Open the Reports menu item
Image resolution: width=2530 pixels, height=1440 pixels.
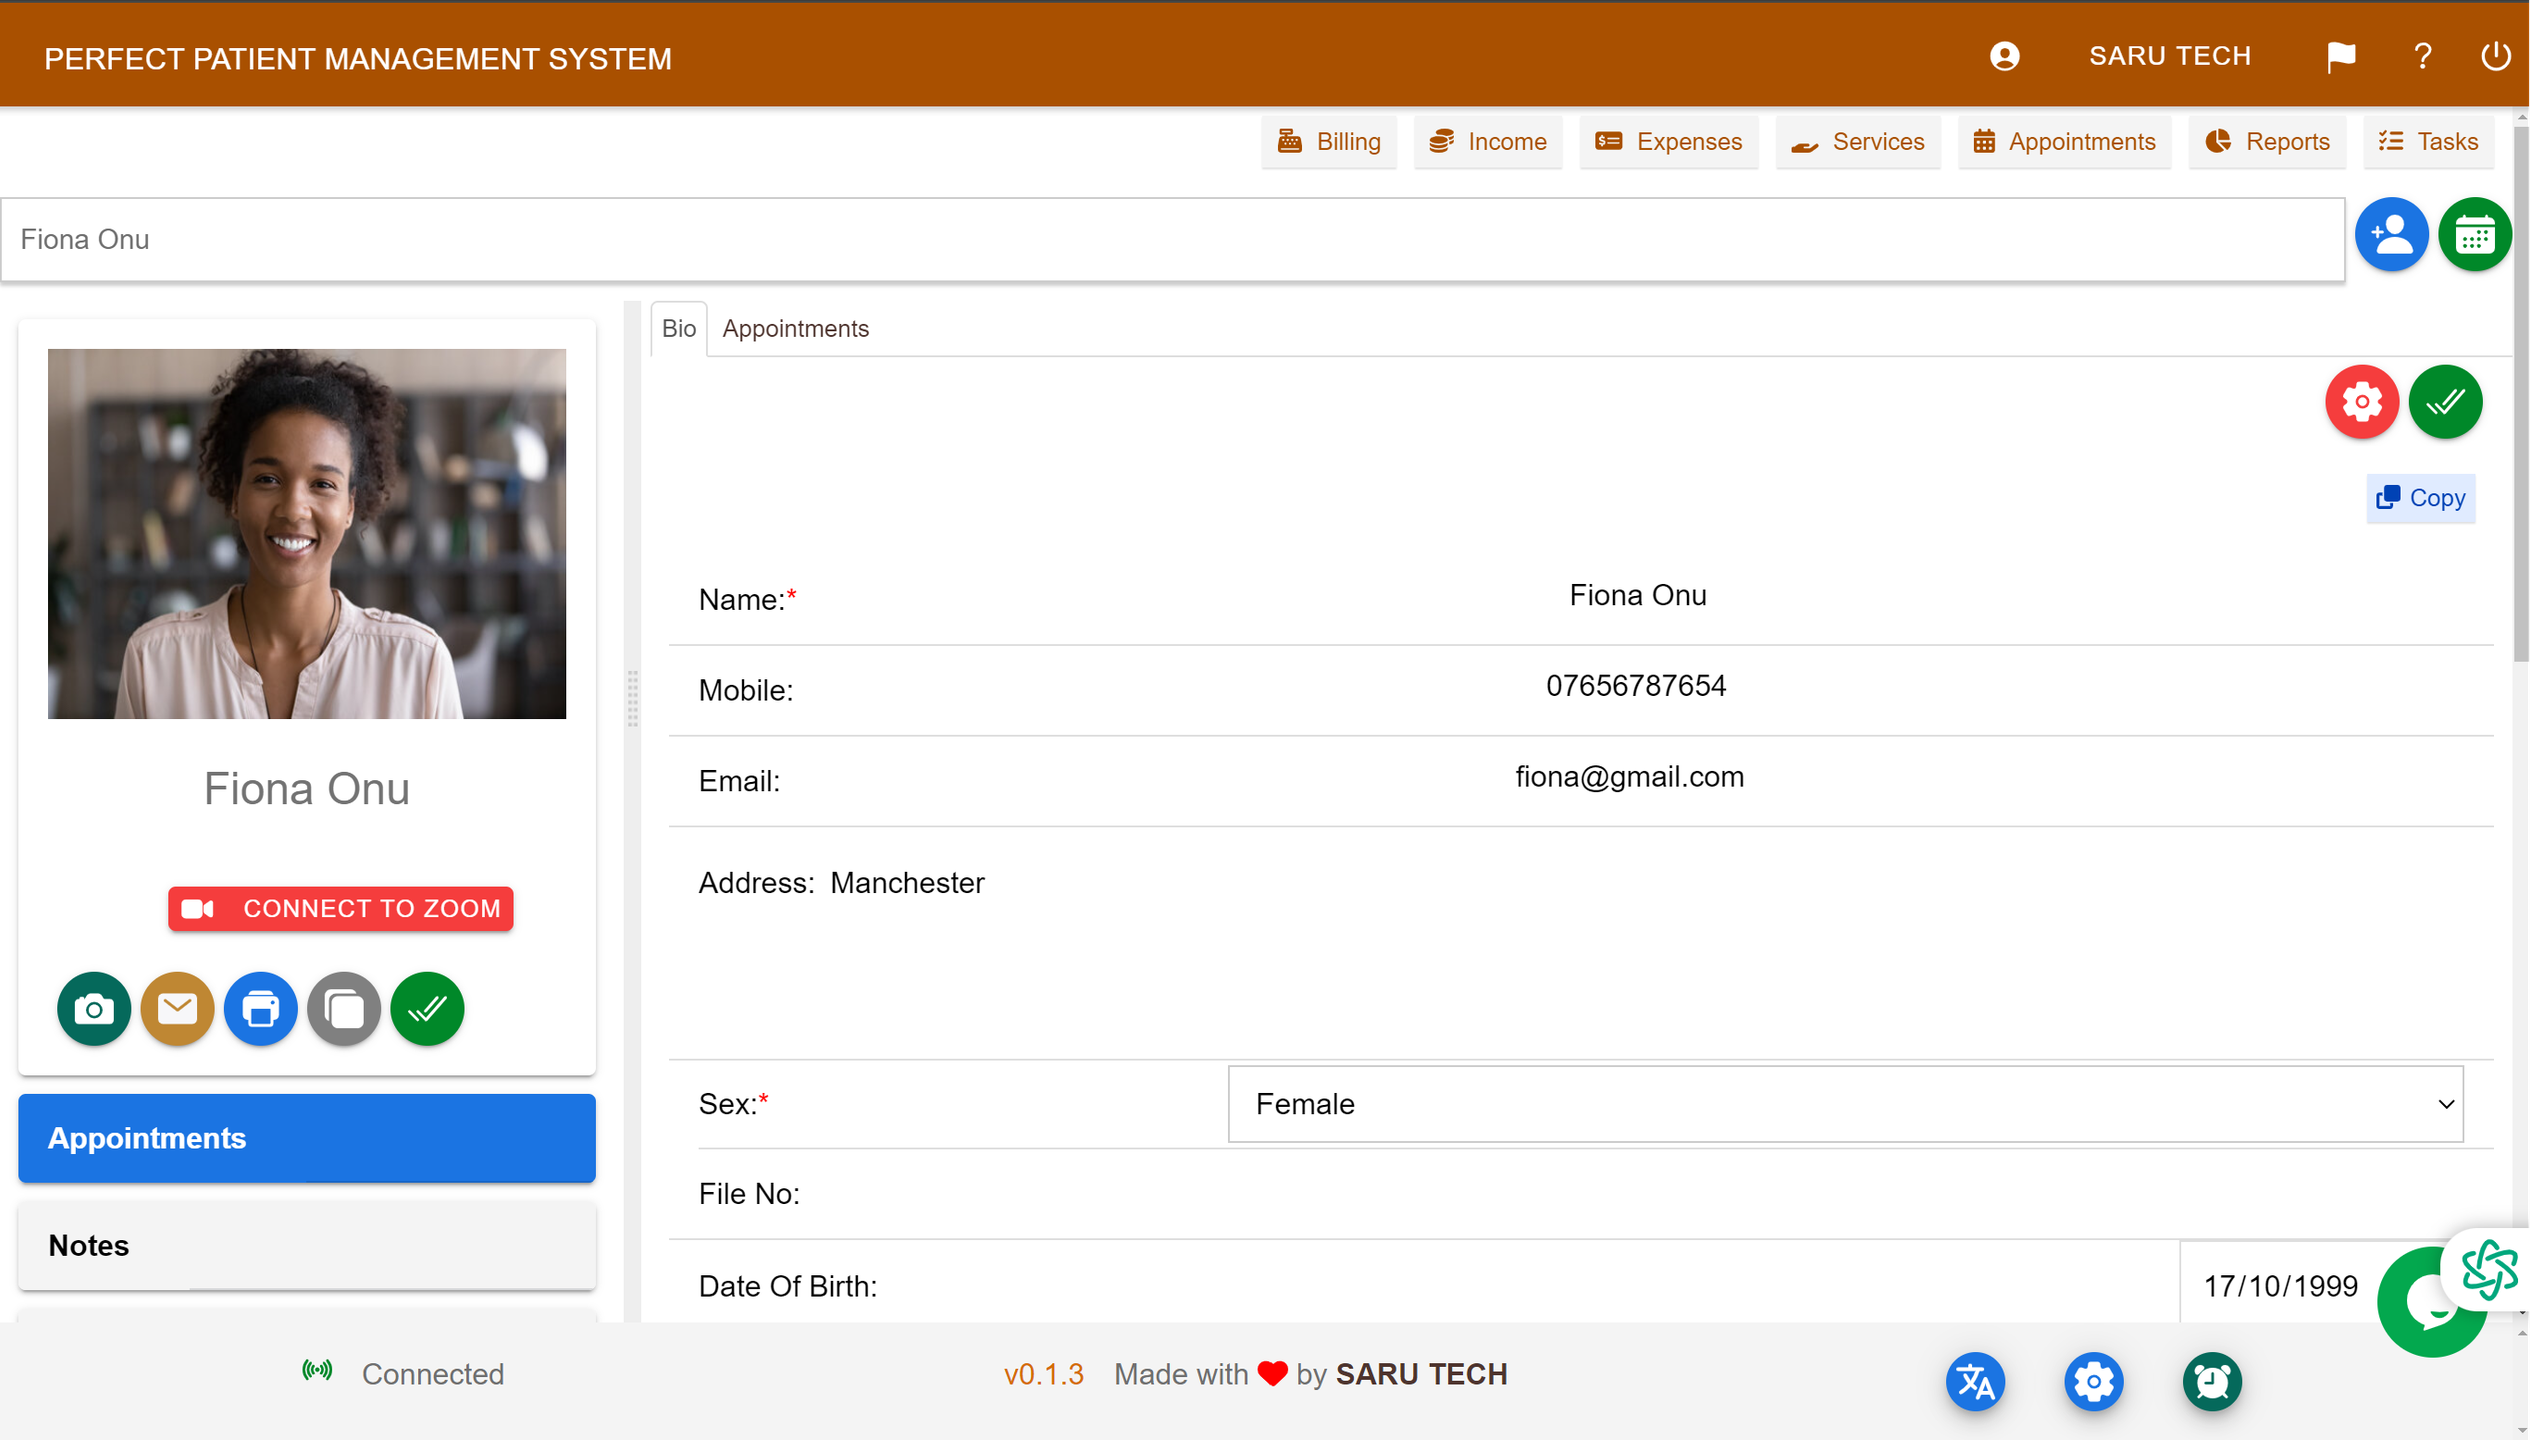pyautogui.click(x=2267, y=142)
